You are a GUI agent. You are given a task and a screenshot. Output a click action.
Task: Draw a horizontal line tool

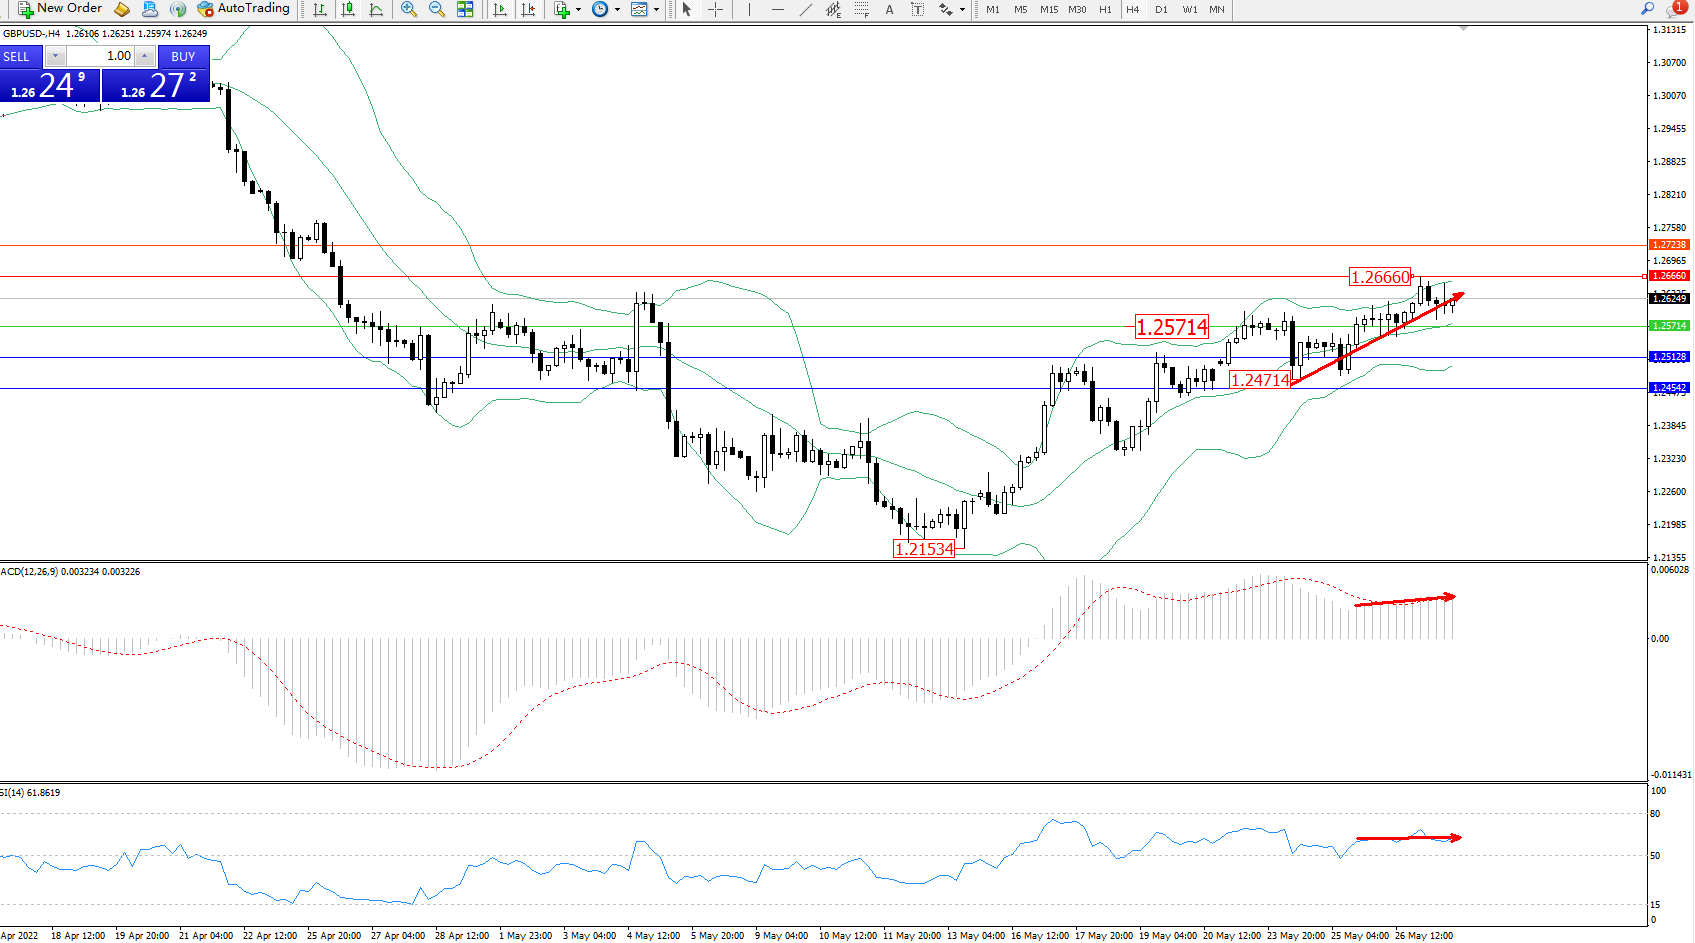(x=778, y=9)
